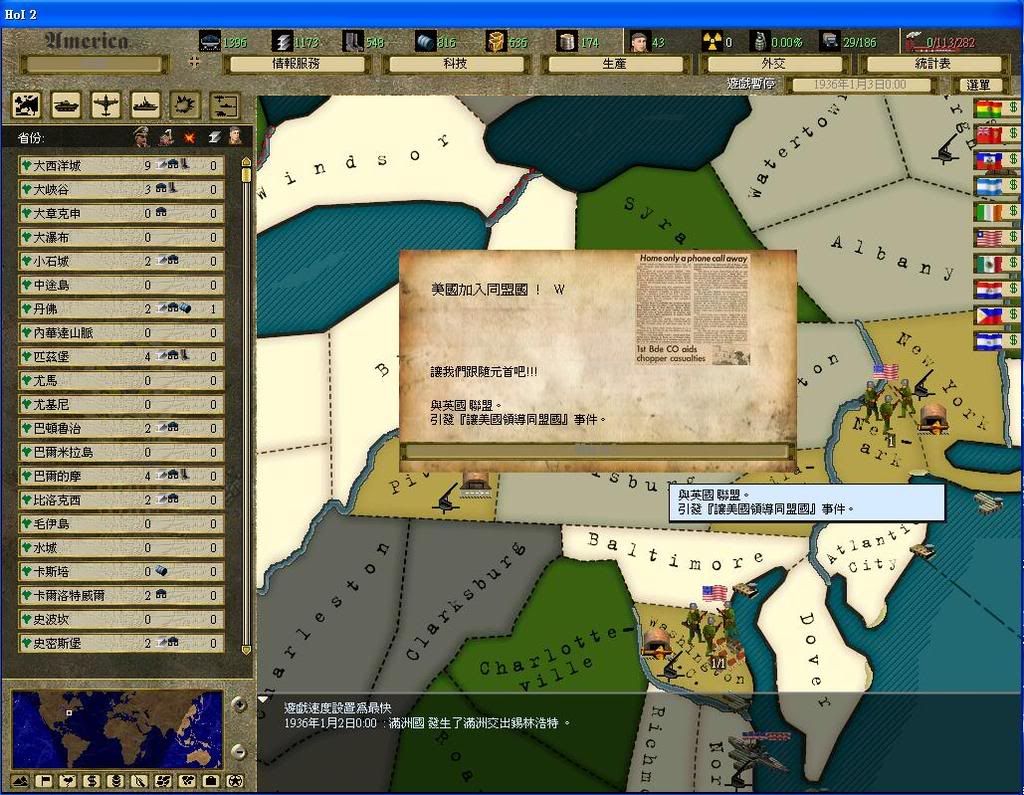Click the world minimap
The height and width of the screenshot is (795, 1024).
pyautogui.click(x=117, y=728)
